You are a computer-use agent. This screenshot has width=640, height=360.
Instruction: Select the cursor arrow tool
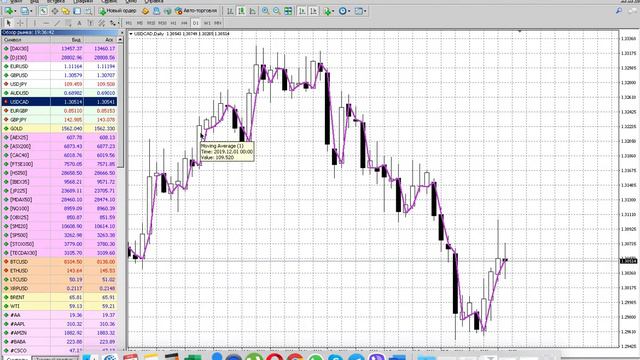pyautogui.click(x=9, y=23)
